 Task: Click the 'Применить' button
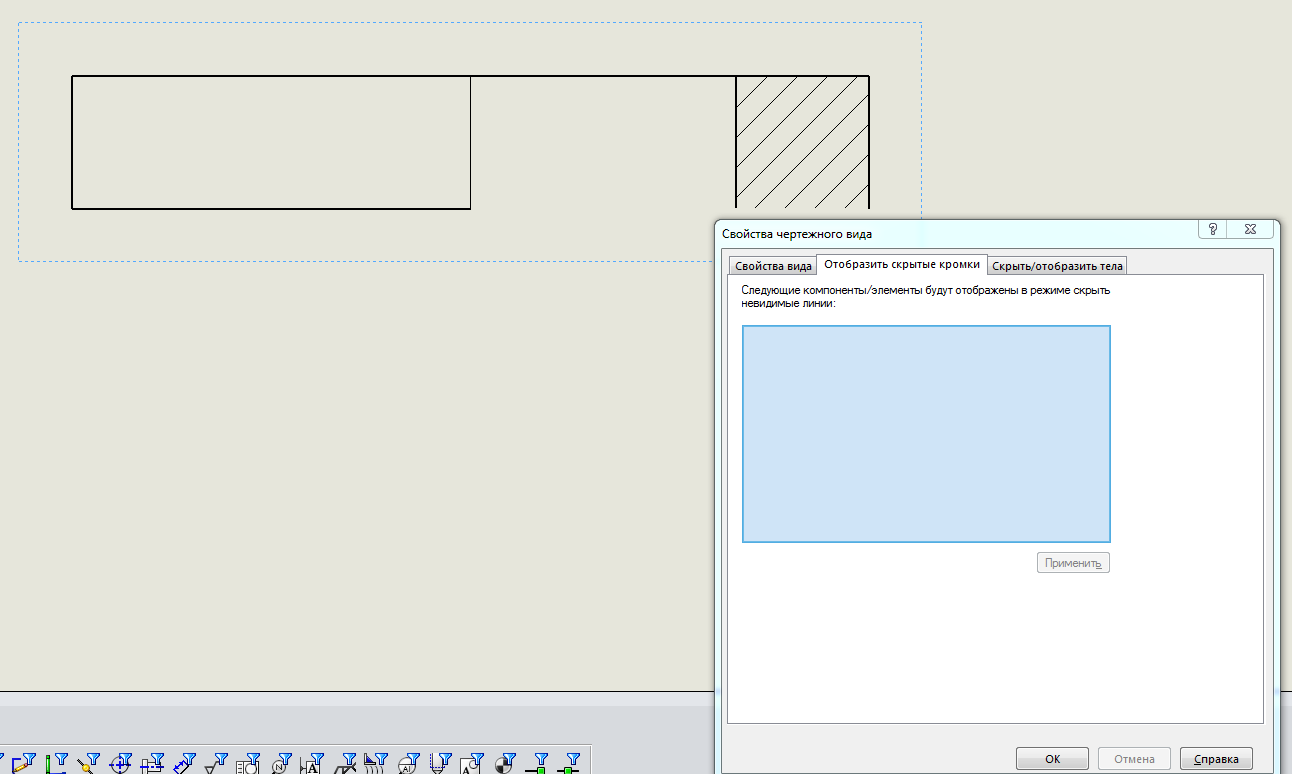click(1073, 563)
